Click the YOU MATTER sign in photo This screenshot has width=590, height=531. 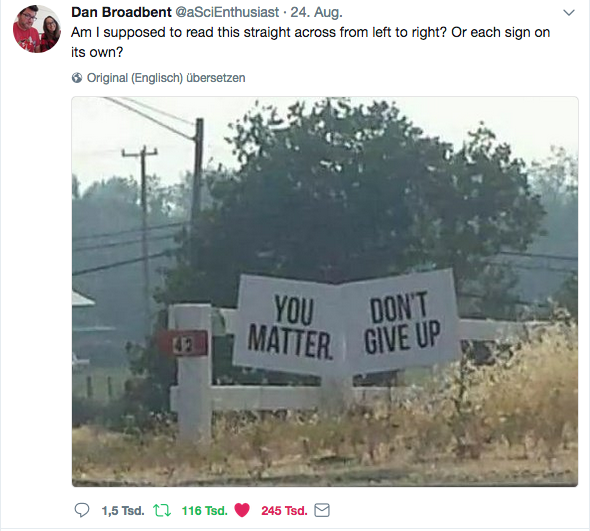tap(289, 326)
